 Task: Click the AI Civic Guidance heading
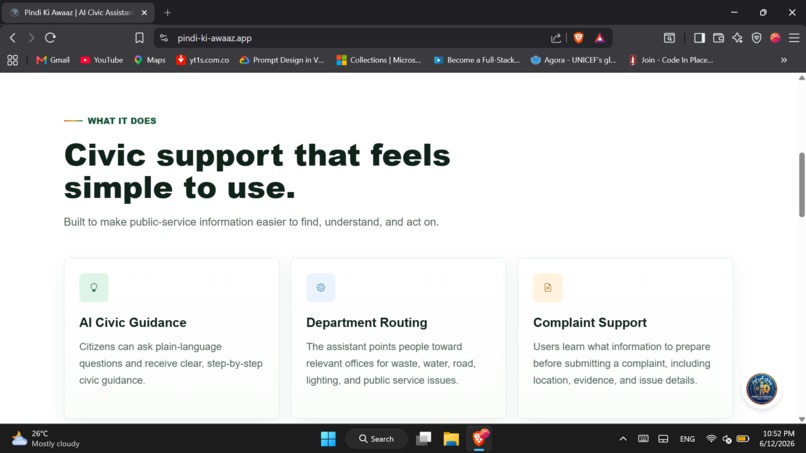click(133, 322)
